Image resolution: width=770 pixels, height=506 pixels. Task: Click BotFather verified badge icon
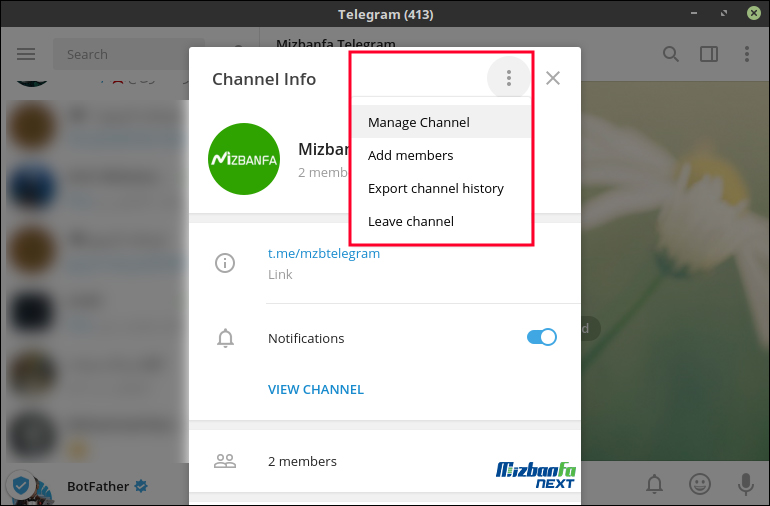pyautogui.click(x=141, y=486)
